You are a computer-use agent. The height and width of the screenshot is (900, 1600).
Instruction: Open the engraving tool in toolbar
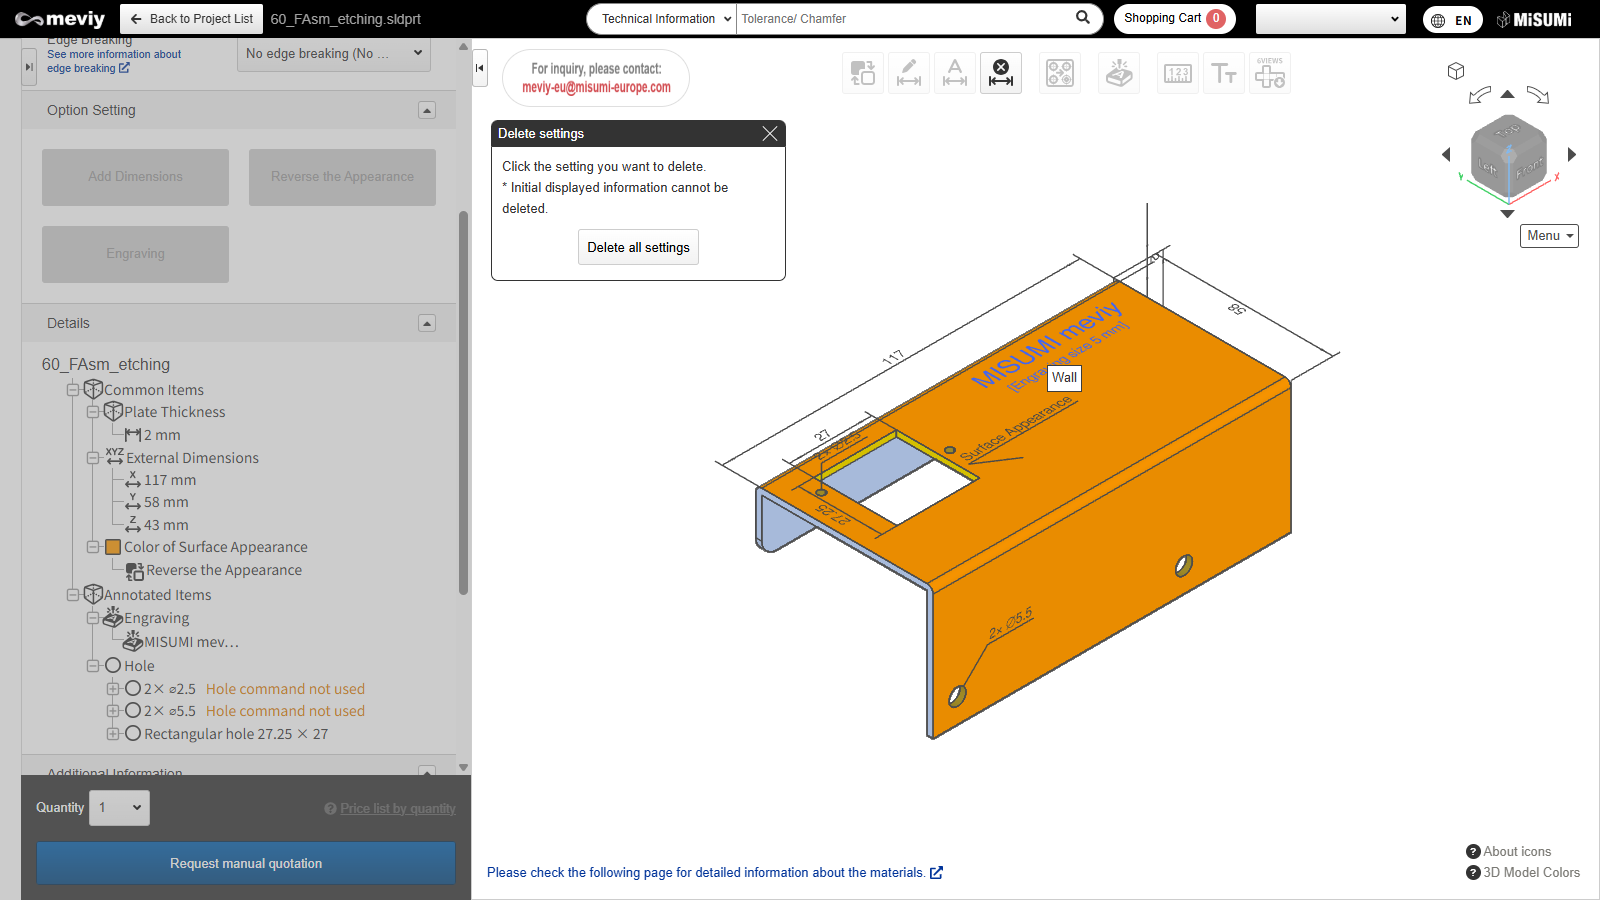click(1119, 73)
